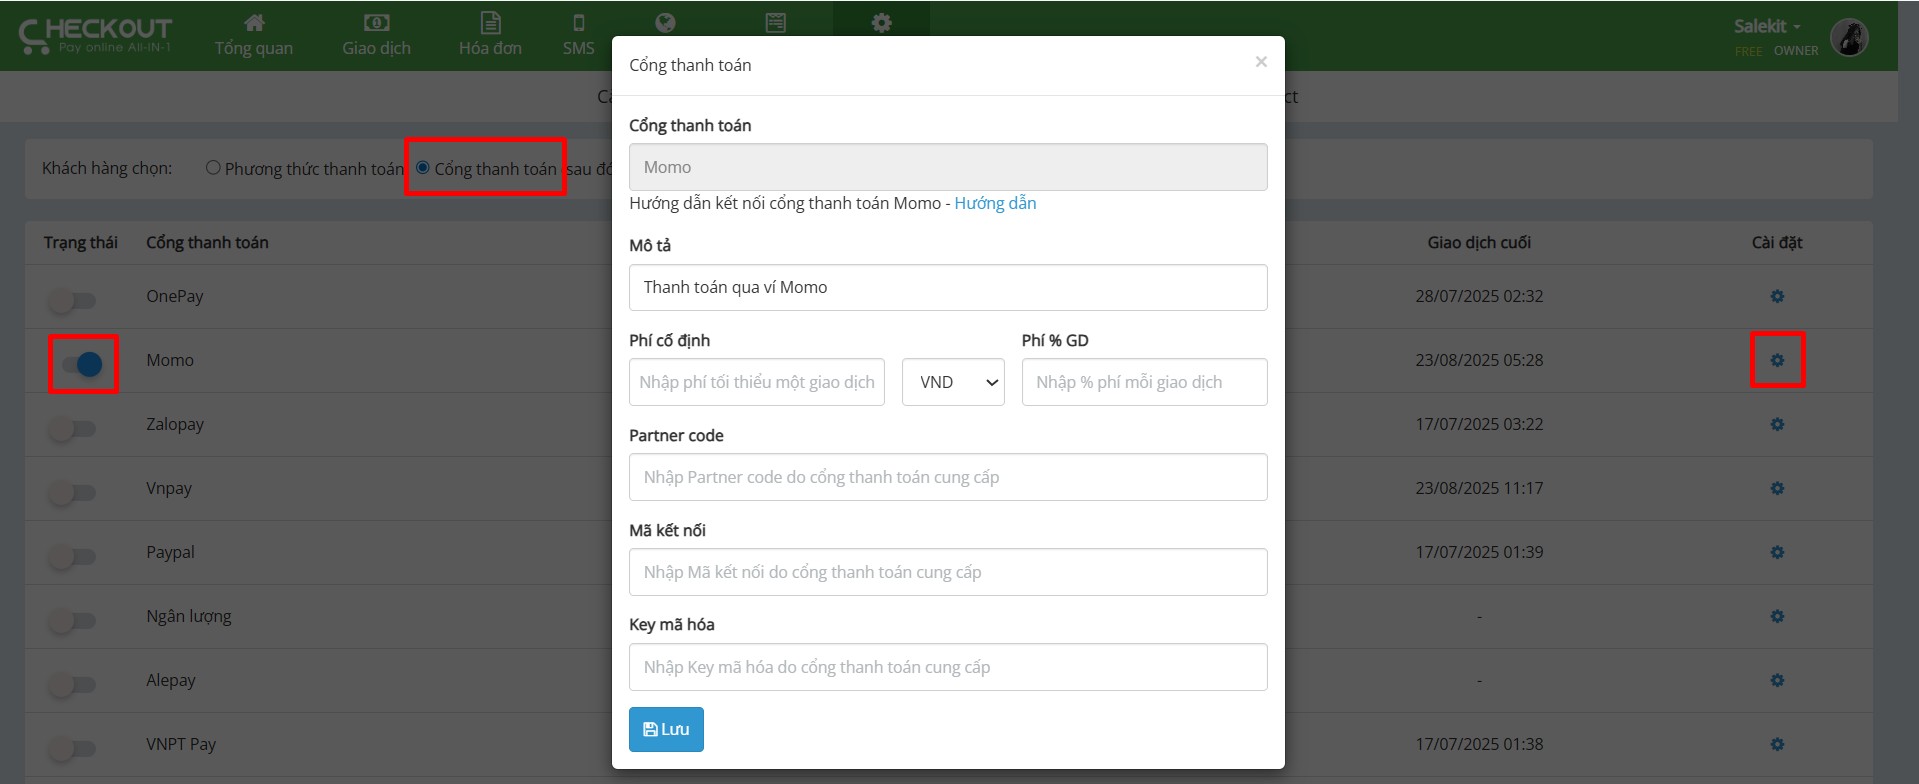Close the Cổng thanh toán dialog
Image resolution: width=1919 pixels, height=784 pixels.
1261,62
